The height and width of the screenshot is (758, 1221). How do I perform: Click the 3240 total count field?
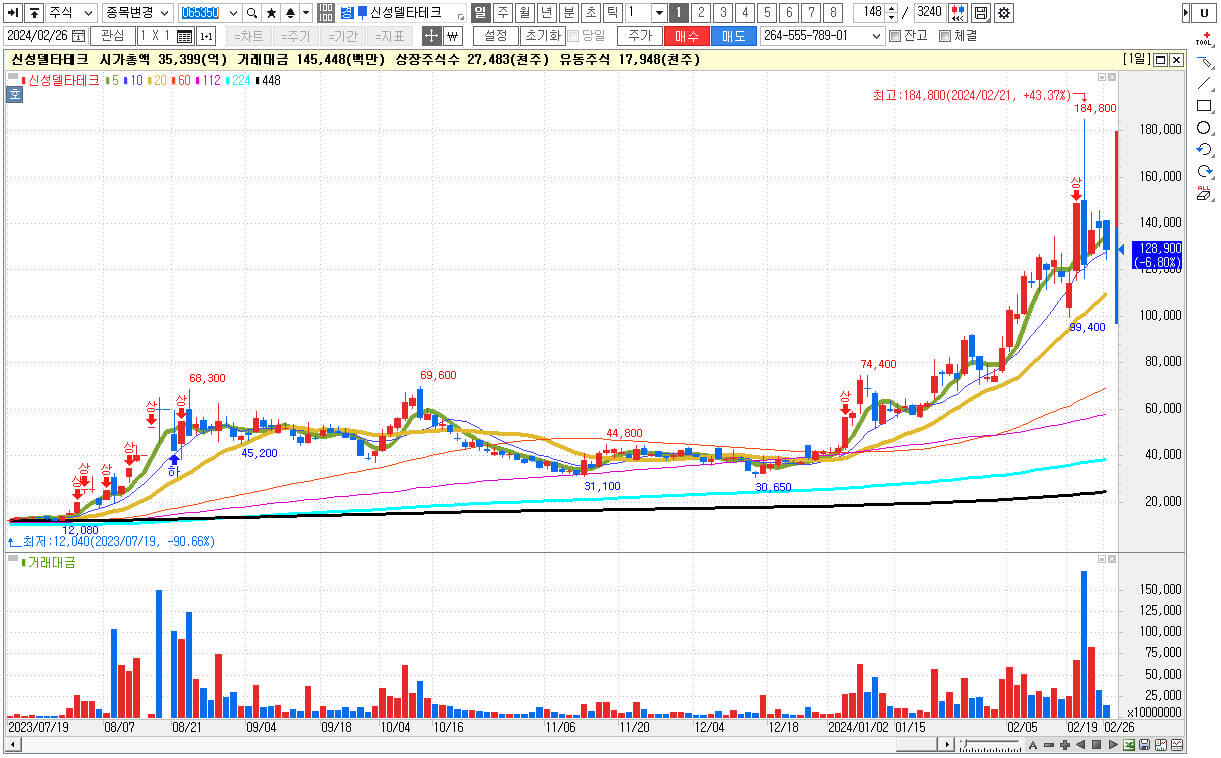pos(929,13)
